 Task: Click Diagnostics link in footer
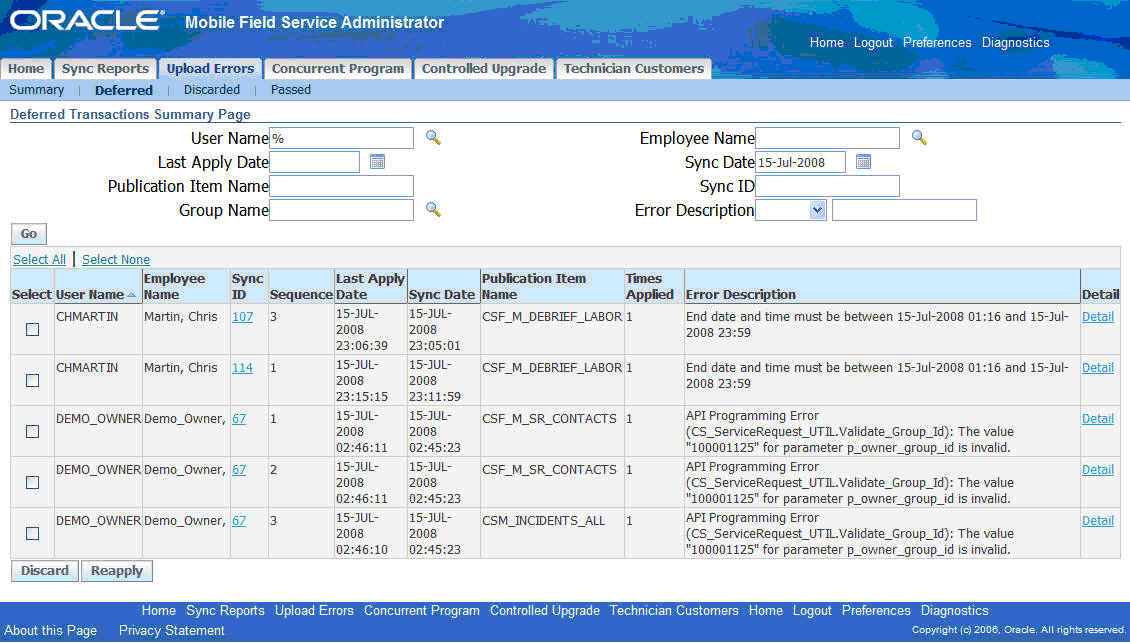(x=955, y=610)
